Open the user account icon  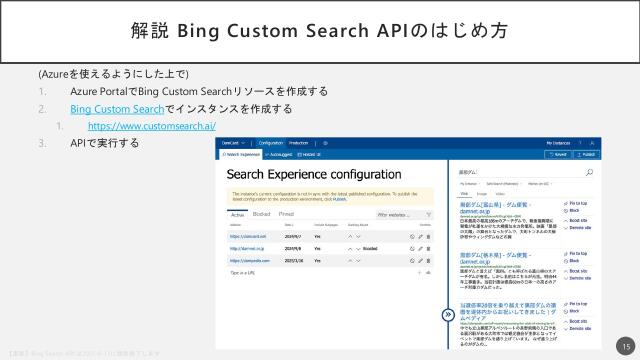click(592, 143)
